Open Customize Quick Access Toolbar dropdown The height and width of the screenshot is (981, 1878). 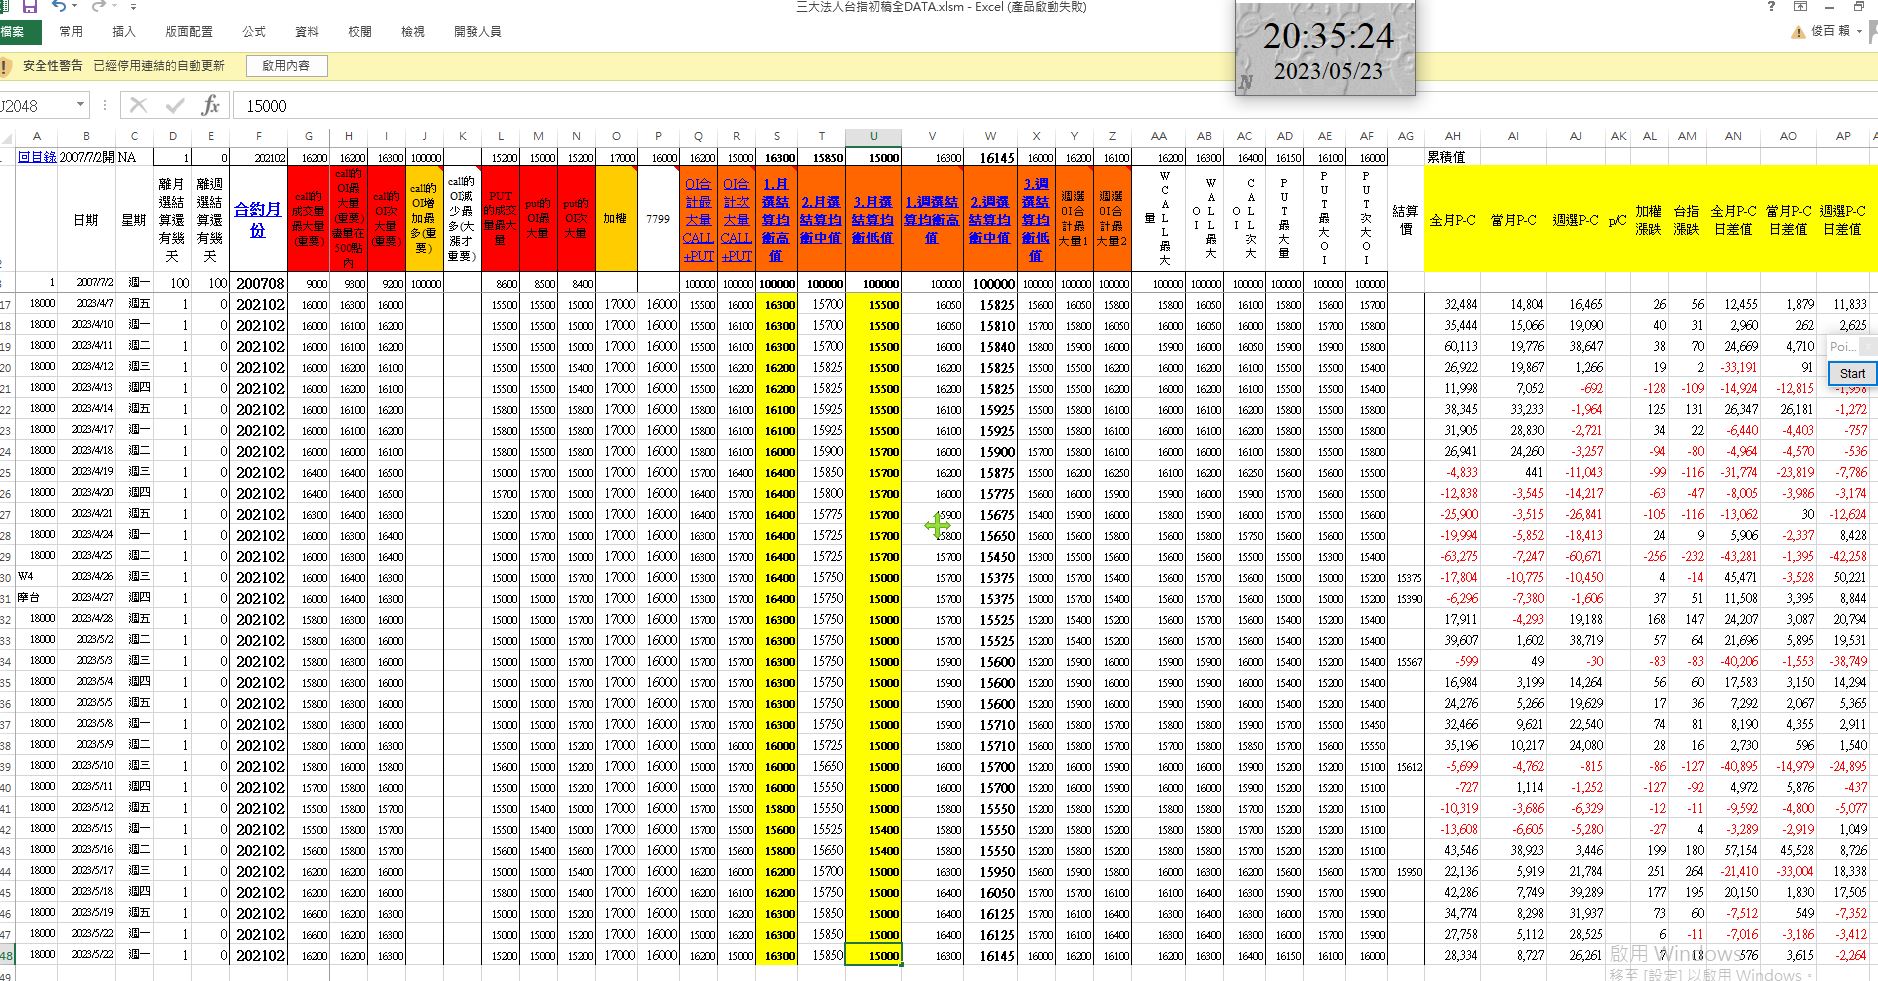133,7
